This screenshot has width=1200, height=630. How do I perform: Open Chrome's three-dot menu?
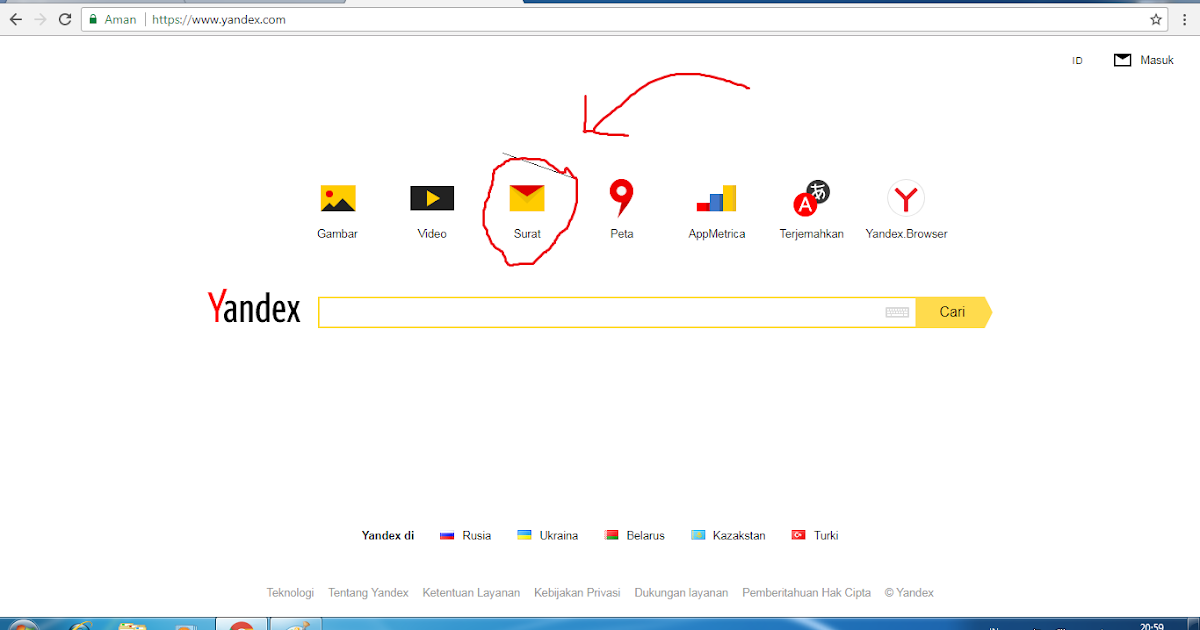tap(1183, 18)
